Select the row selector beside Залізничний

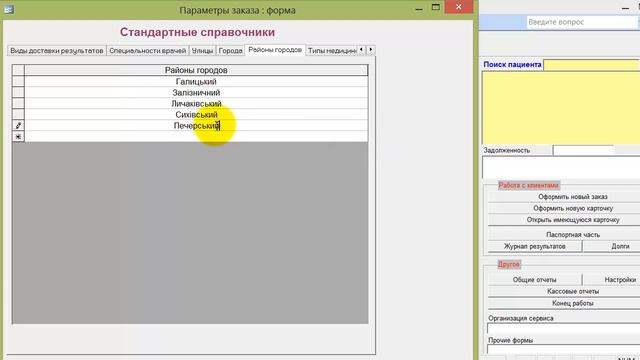coord(18,93)
